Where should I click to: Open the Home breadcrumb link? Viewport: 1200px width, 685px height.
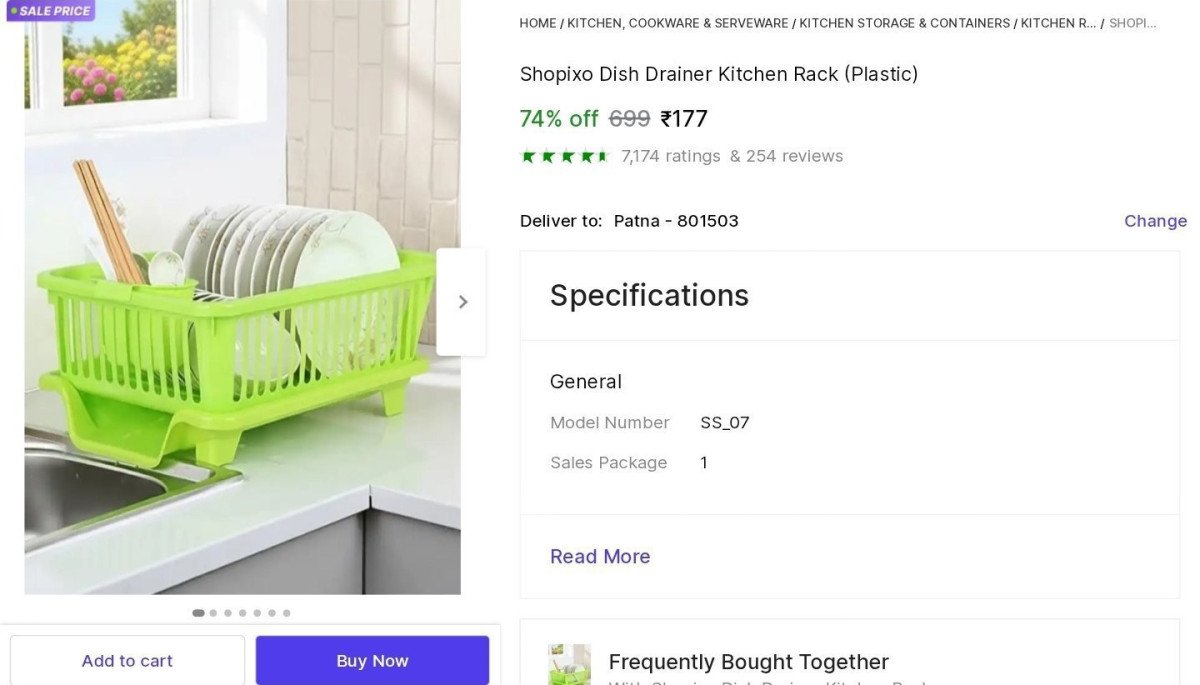[x=538, y=23]
